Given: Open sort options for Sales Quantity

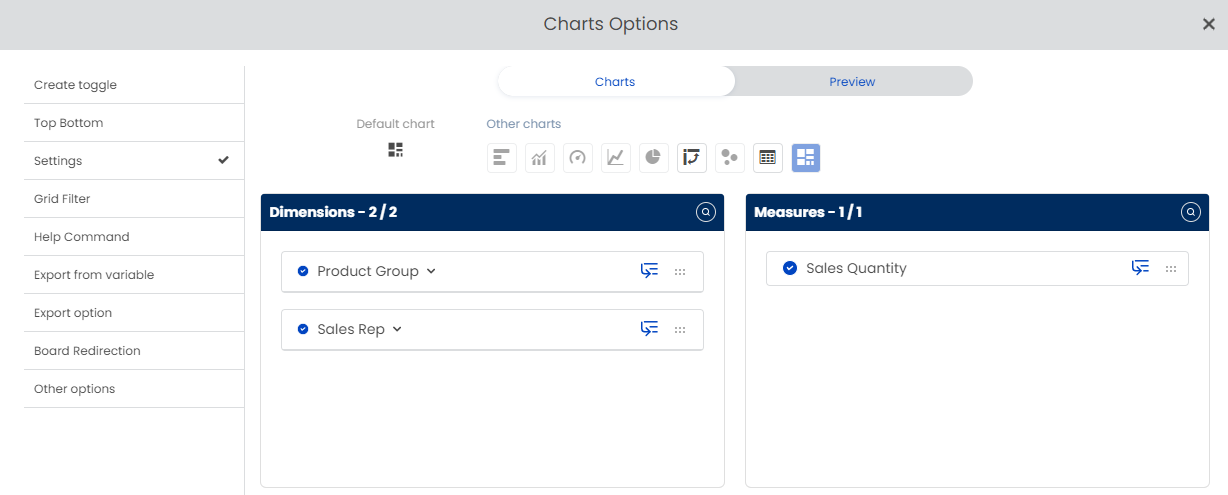Looking at the screenshot, I should (x=1140, y=268).
